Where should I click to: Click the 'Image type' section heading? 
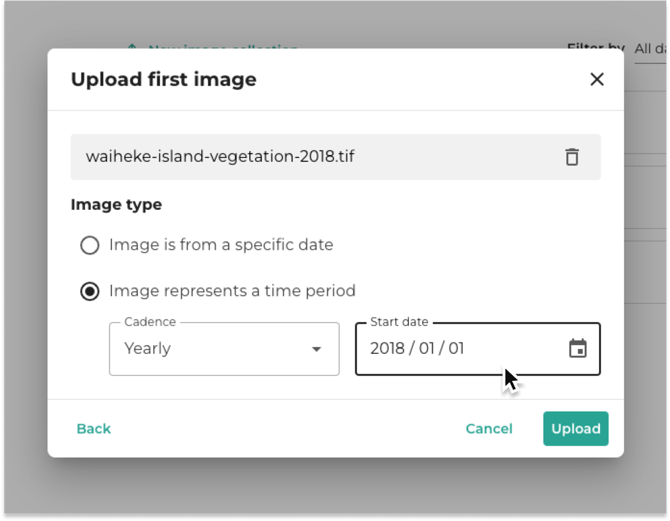point(116,204)
